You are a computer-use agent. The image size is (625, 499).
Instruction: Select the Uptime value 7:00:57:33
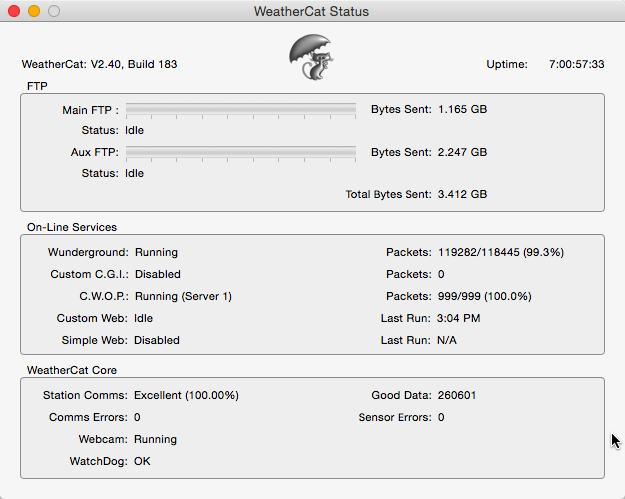(x=576, y=64)
